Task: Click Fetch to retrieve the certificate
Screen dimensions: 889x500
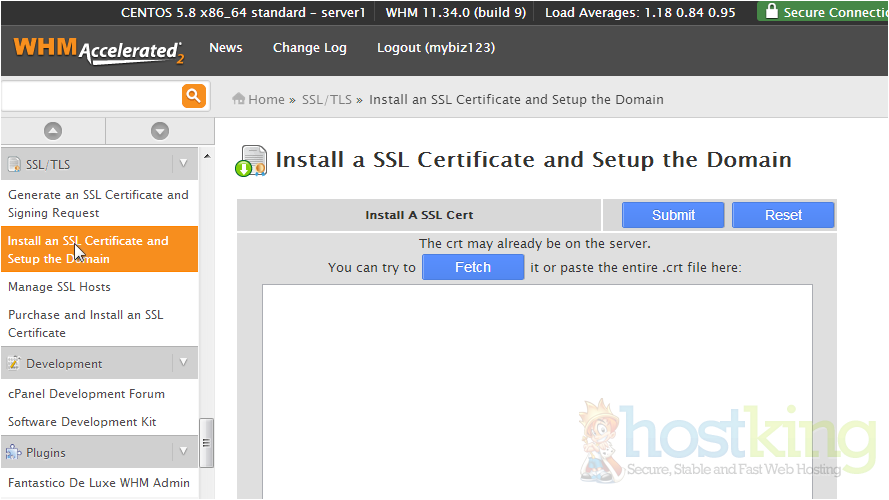Action: [473, 267]
